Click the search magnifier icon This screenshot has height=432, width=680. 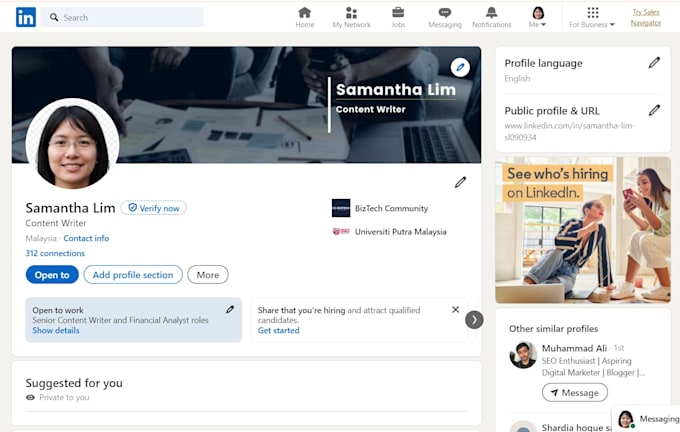click(54, 17)
